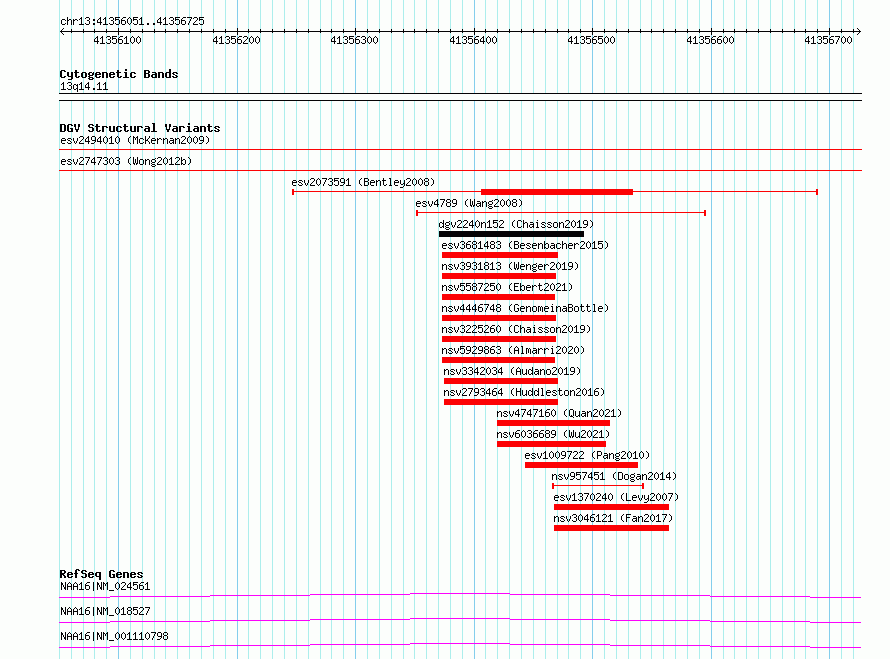Screen dimensions: 890x659
Task: Click ruler position 41356200
Action: (x=236, y=40)
